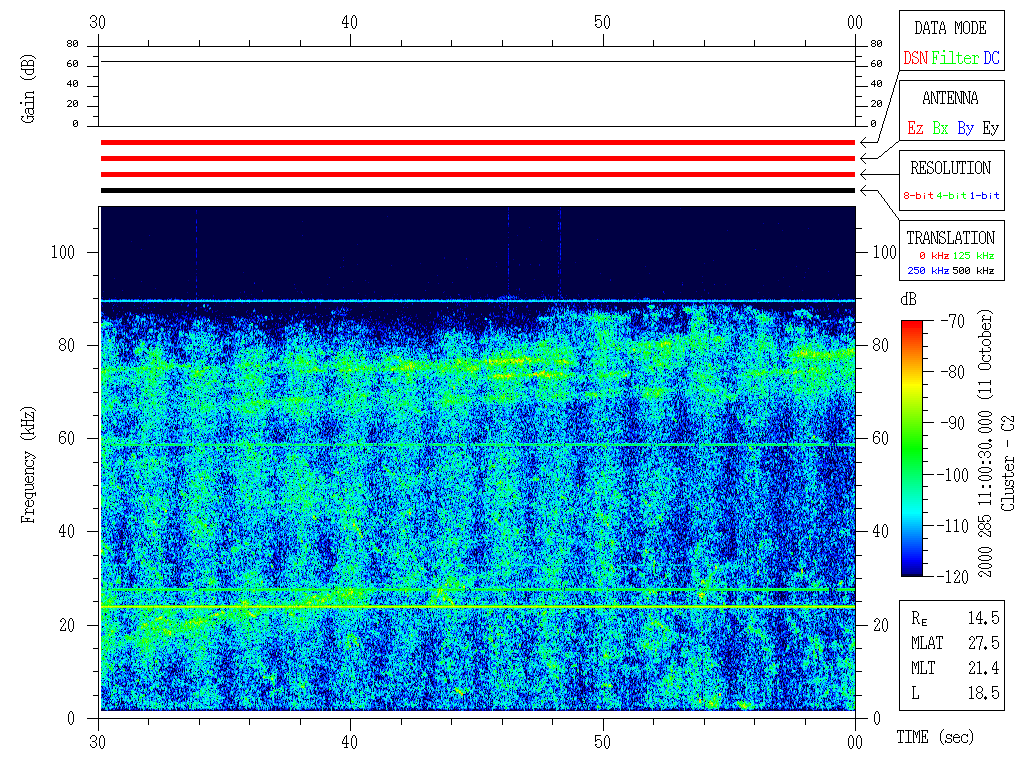1024x768 pixels.
Task: Click the blue DC data mode label
Action: pyautogui.click(x=991, y=59)
